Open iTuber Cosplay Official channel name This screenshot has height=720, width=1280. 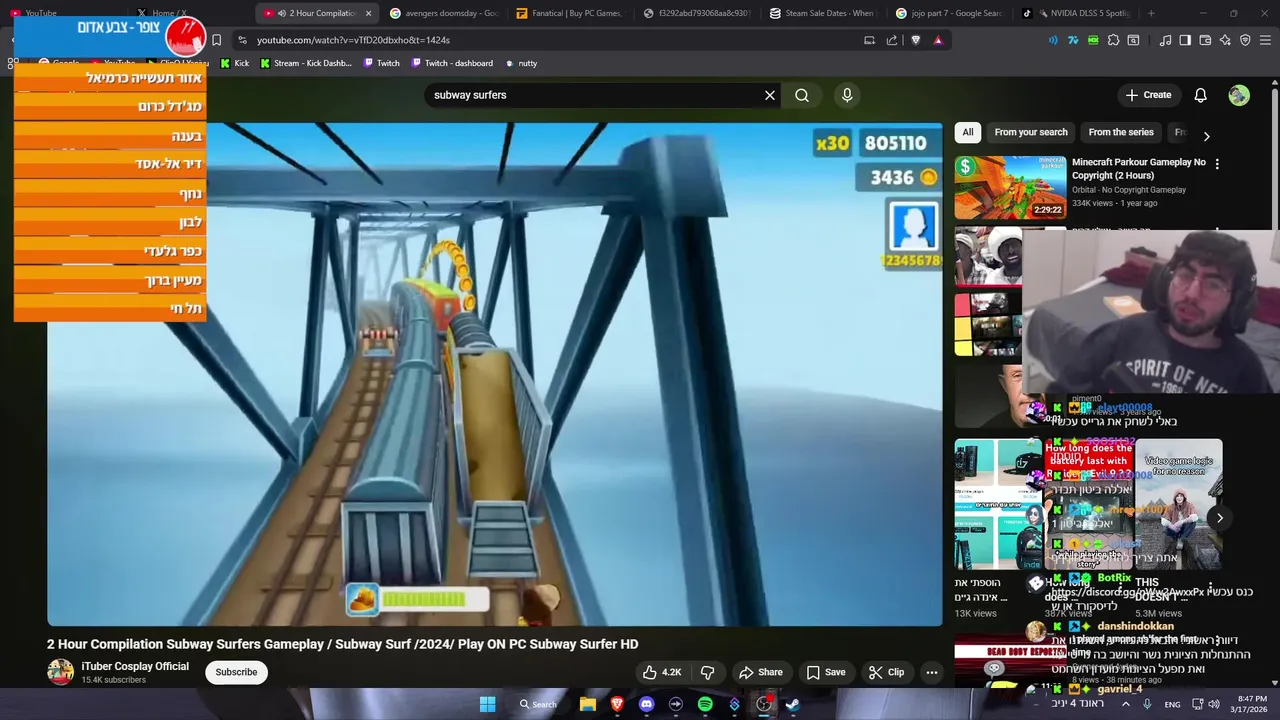pos(135,666)
